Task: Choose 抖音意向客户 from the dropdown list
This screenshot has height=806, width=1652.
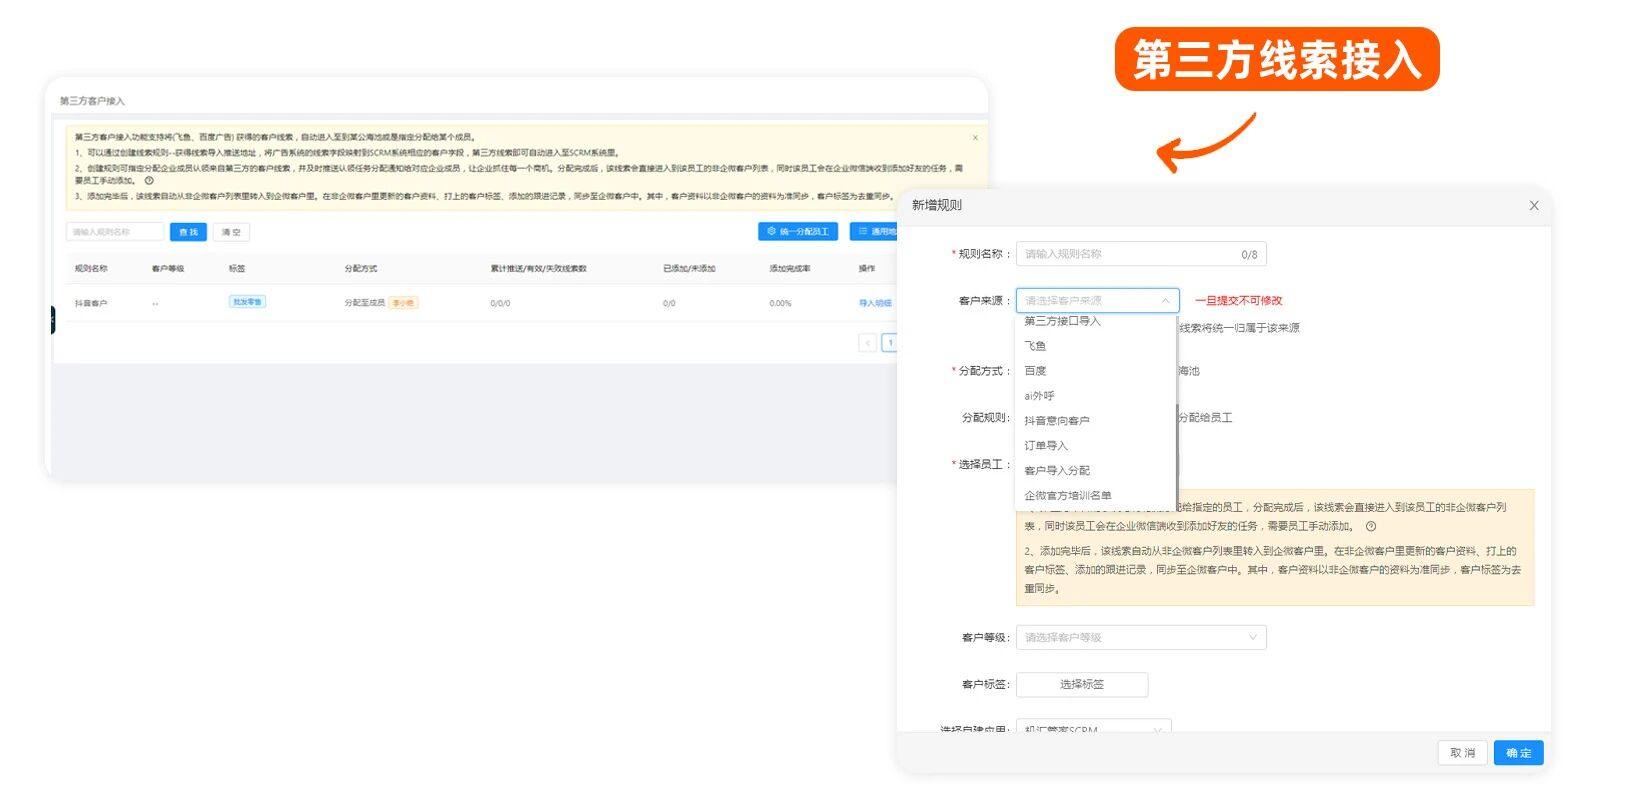Action: [x=1056, y=421]
